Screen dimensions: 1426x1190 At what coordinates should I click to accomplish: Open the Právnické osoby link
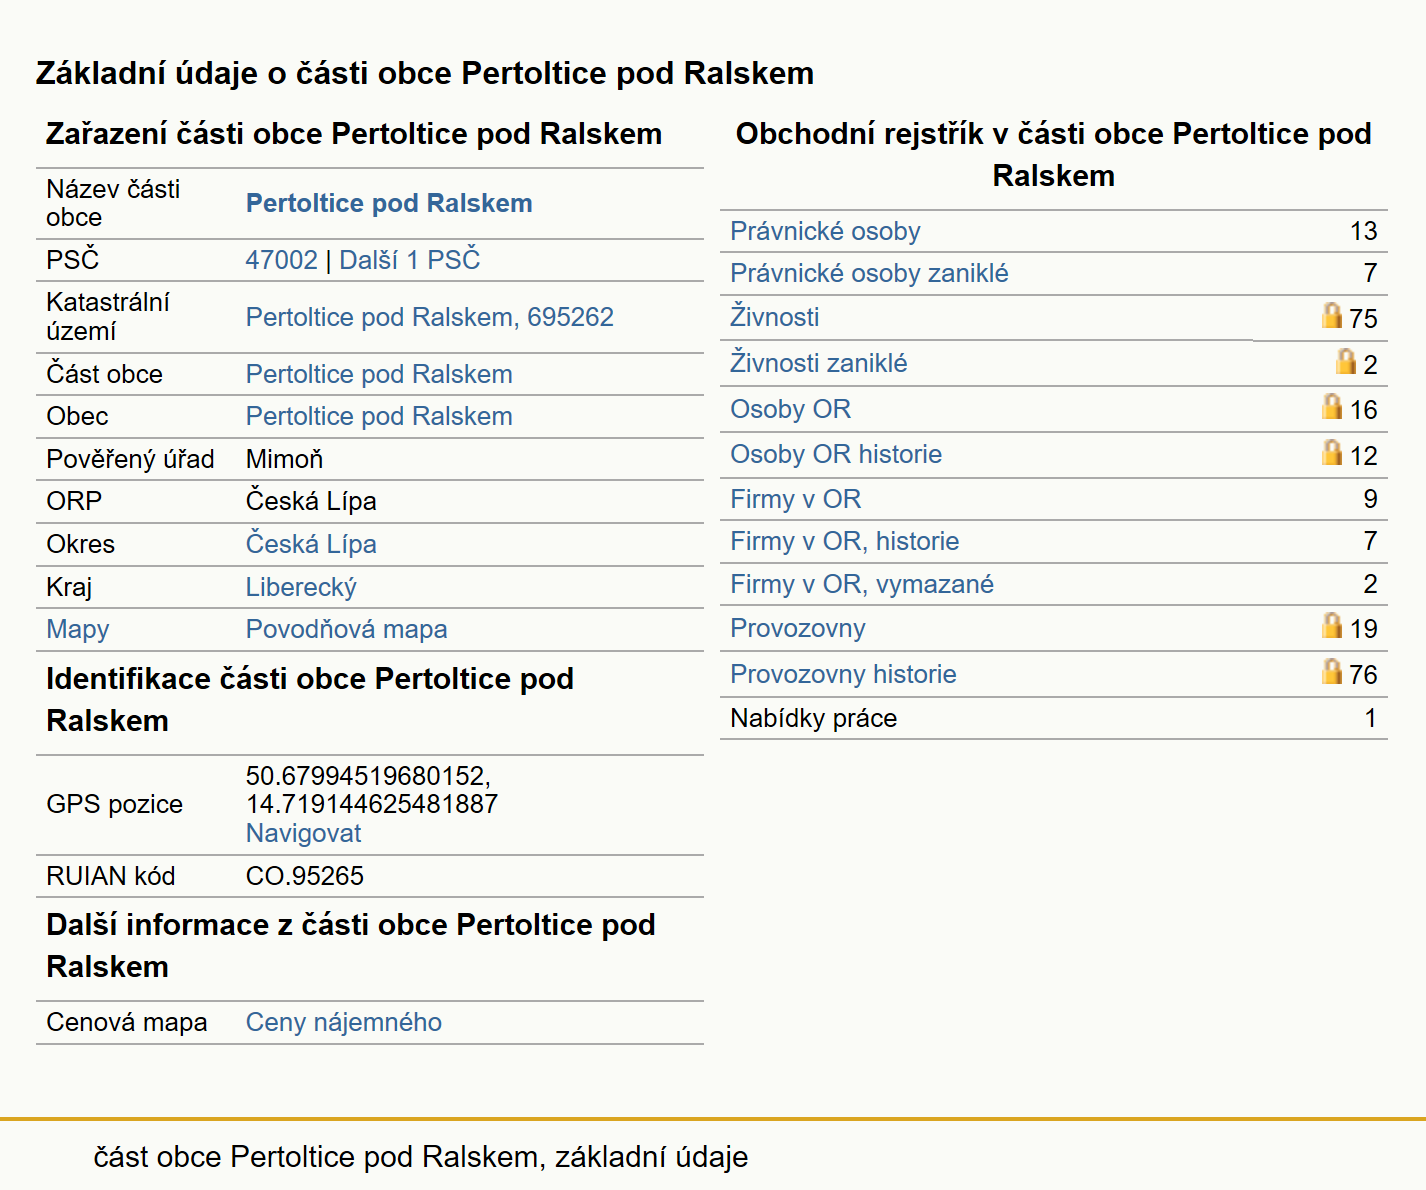pyautogui.click(x=825, y=231)
